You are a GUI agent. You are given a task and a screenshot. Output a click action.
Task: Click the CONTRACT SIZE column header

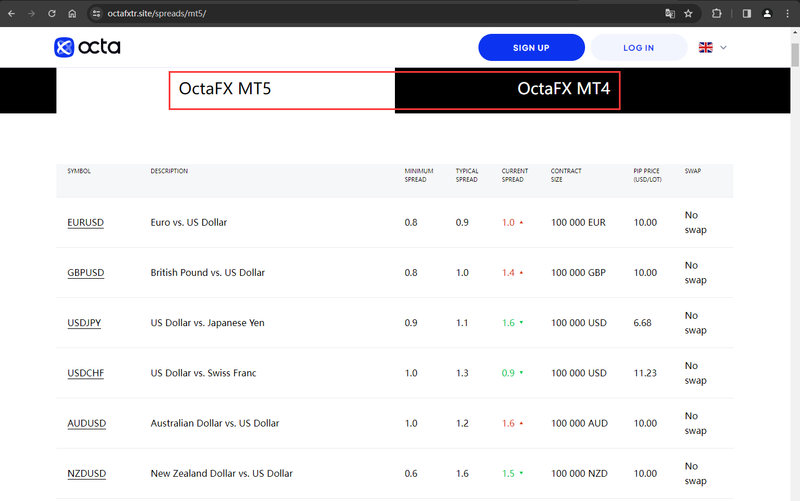pos(566,175)
